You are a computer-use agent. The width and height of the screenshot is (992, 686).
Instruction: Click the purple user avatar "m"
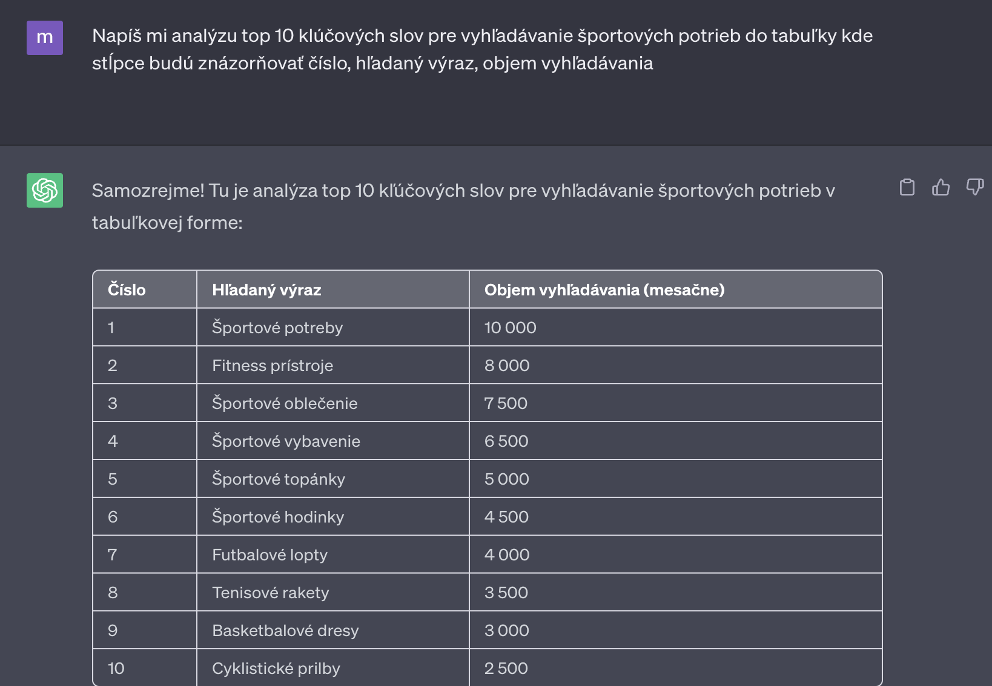45,37
